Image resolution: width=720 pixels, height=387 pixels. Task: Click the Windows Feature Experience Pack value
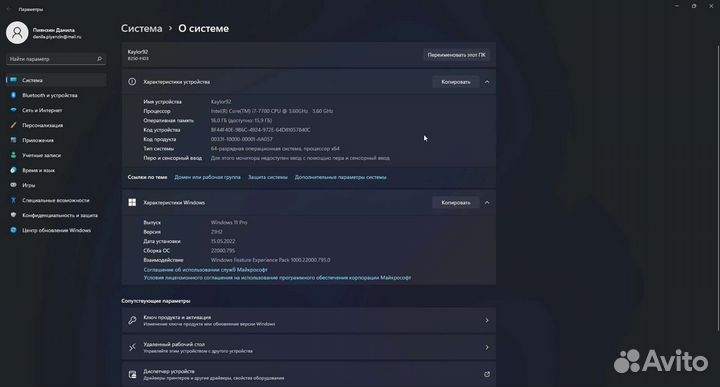tap(270, 260)
